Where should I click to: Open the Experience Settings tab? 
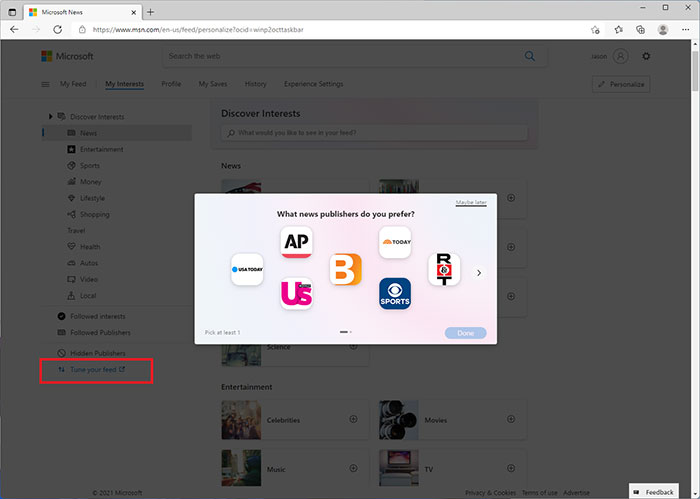tap(313, 84)
